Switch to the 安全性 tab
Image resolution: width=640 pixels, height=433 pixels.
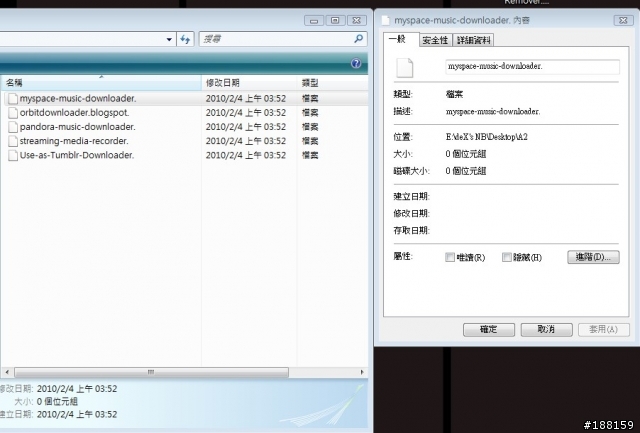pyautogui.click(x=436, y=40)
